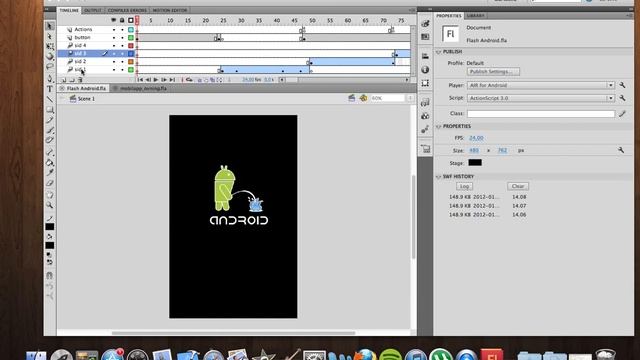Click the wrench icon beside document Size
The width and height of the screenshot is (640, 360).
click(621, 150)
